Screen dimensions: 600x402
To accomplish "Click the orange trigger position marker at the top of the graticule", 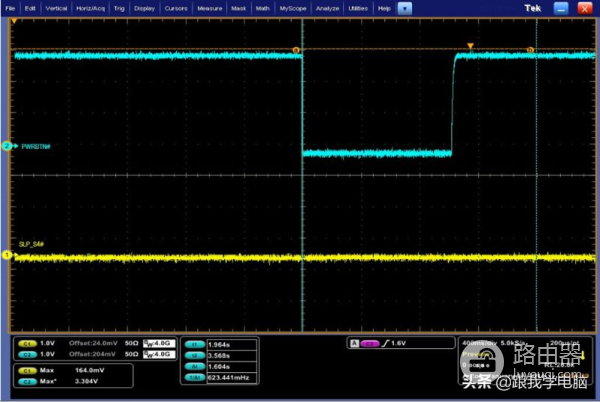I will [470, 45].
